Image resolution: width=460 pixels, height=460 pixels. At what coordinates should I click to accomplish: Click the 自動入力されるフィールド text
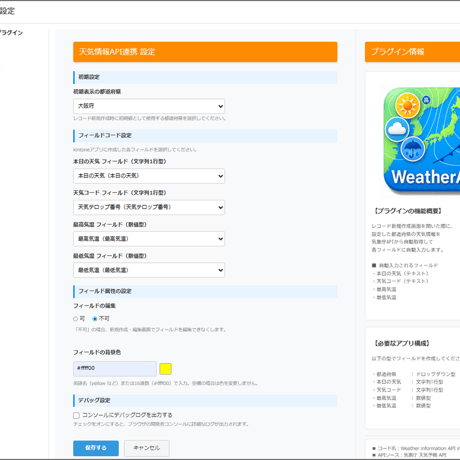pos(408,266)
